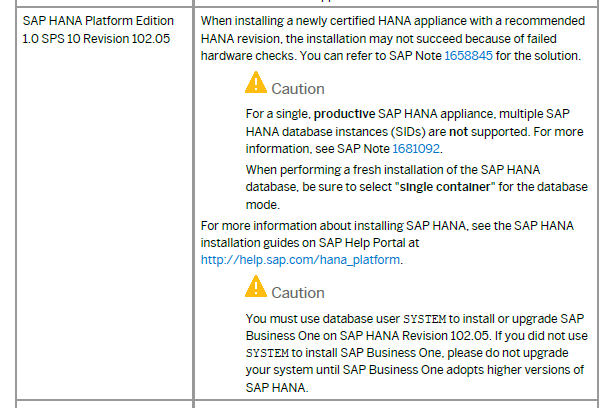The height and width of the screenshot is (408, 605).
Task: Open the SAP Note 1681092 link
Action: tap(416, 149)
